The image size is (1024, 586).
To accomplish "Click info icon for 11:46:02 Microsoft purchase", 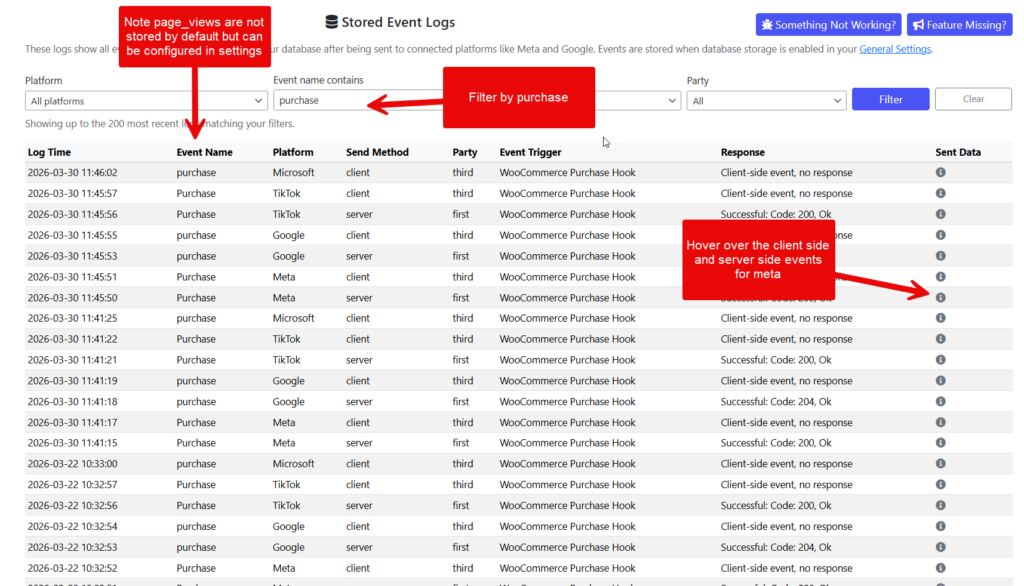I will (x=940, y=173).
